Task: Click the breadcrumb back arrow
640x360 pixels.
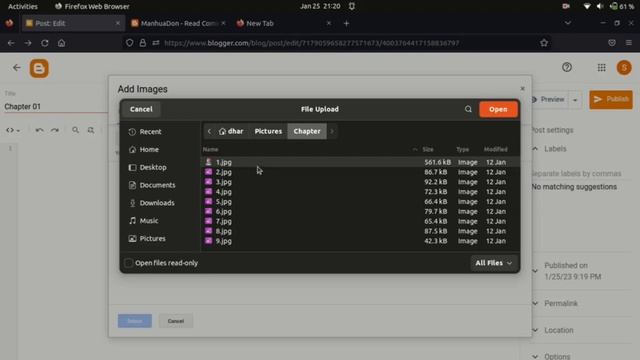Action: [x=209, y=131]
